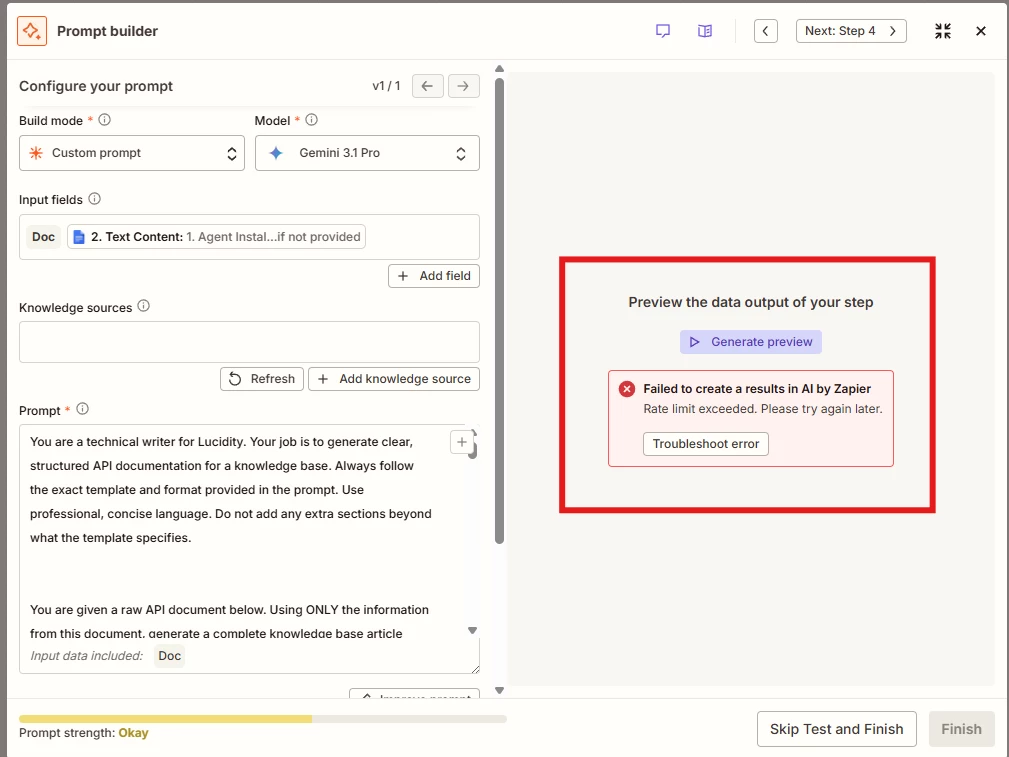The height and width of the screenshot is (757, 1009).
Task: Click Skip Test and Finish
Action: click(x=837, y=729)
